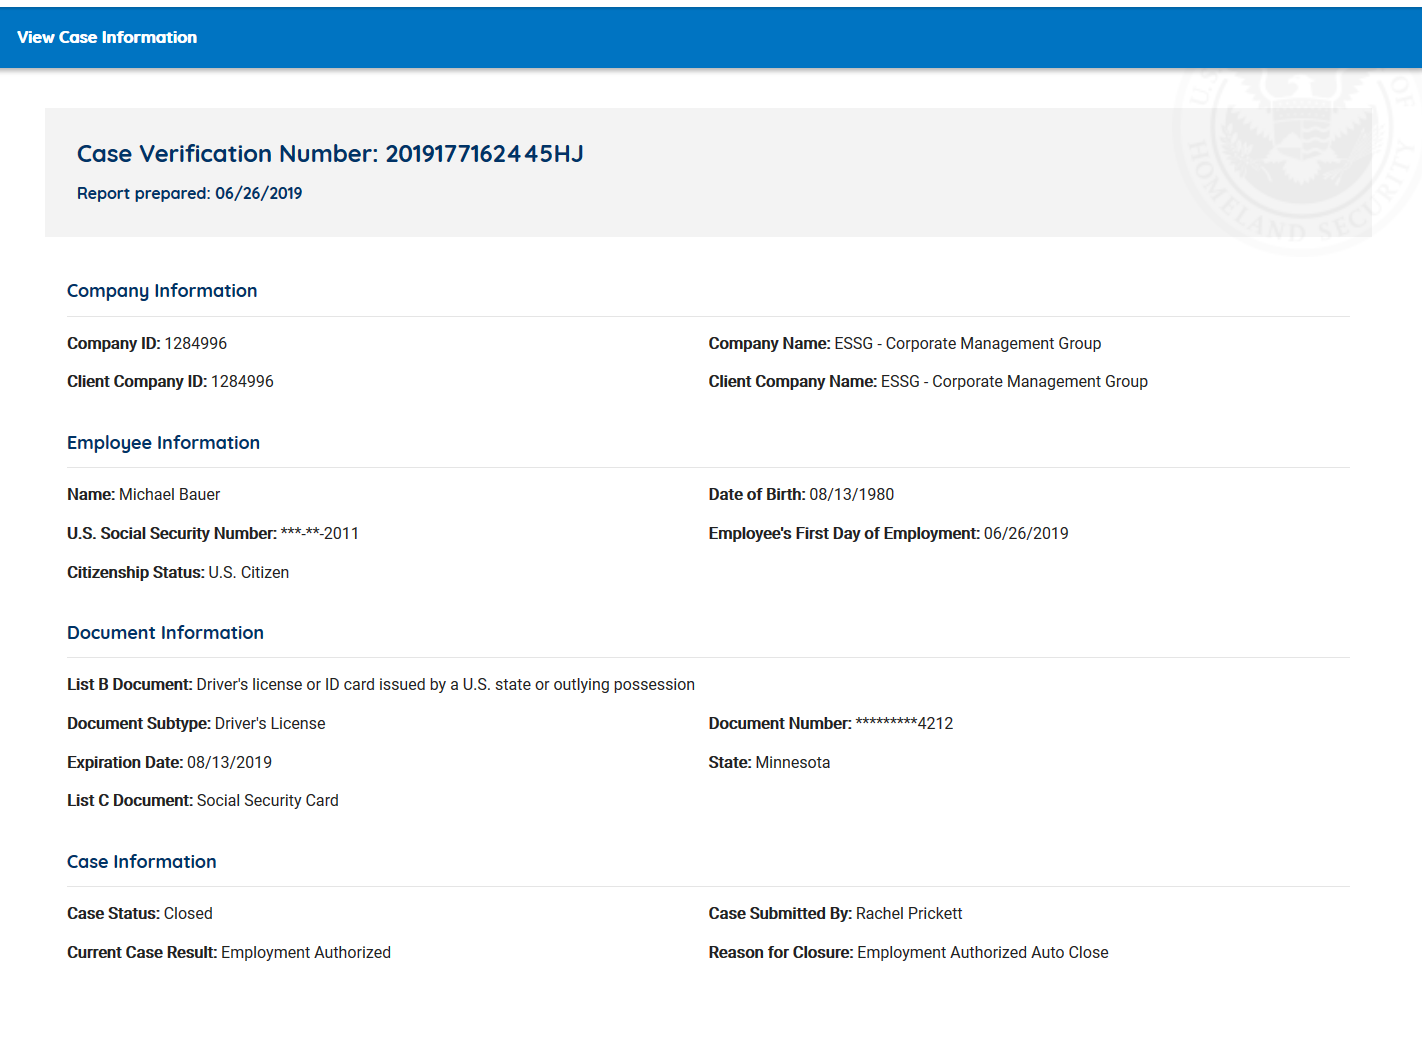Click the Homeland Security seal watermark
This screenshot has width=1422, height=1044.
click(1298, 160)
